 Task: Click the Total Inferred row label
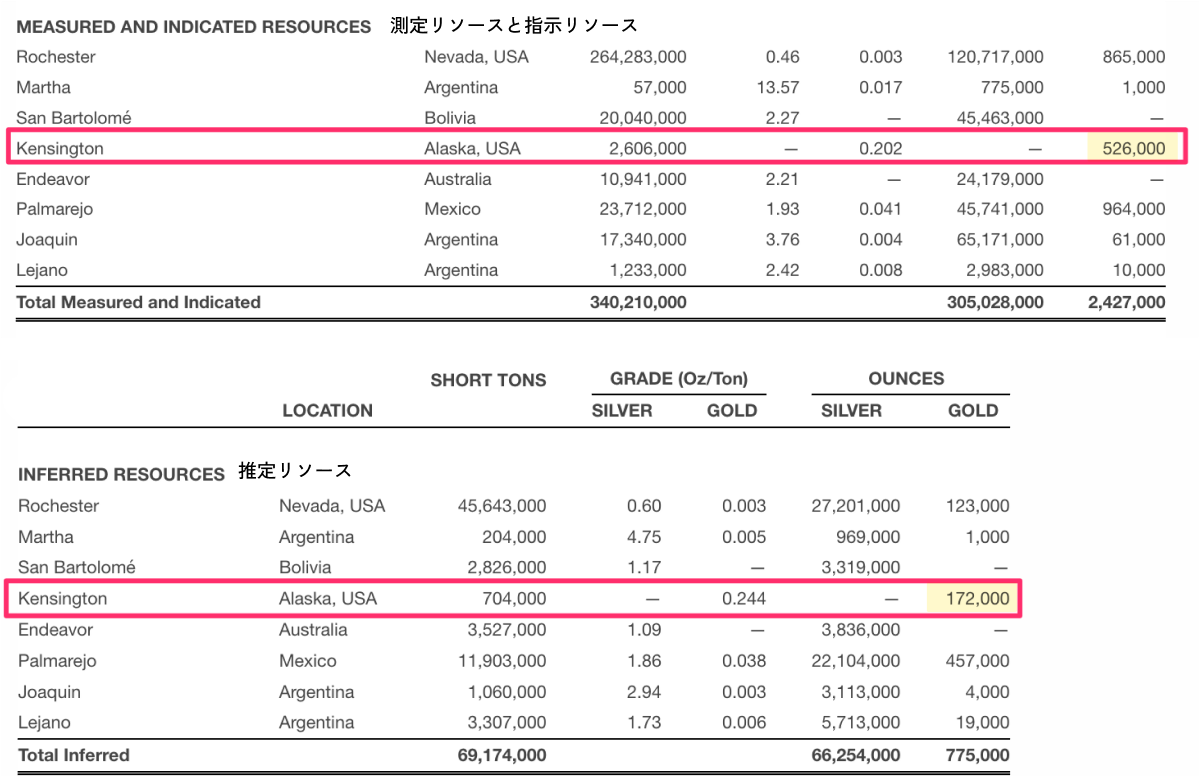point(74,755)
